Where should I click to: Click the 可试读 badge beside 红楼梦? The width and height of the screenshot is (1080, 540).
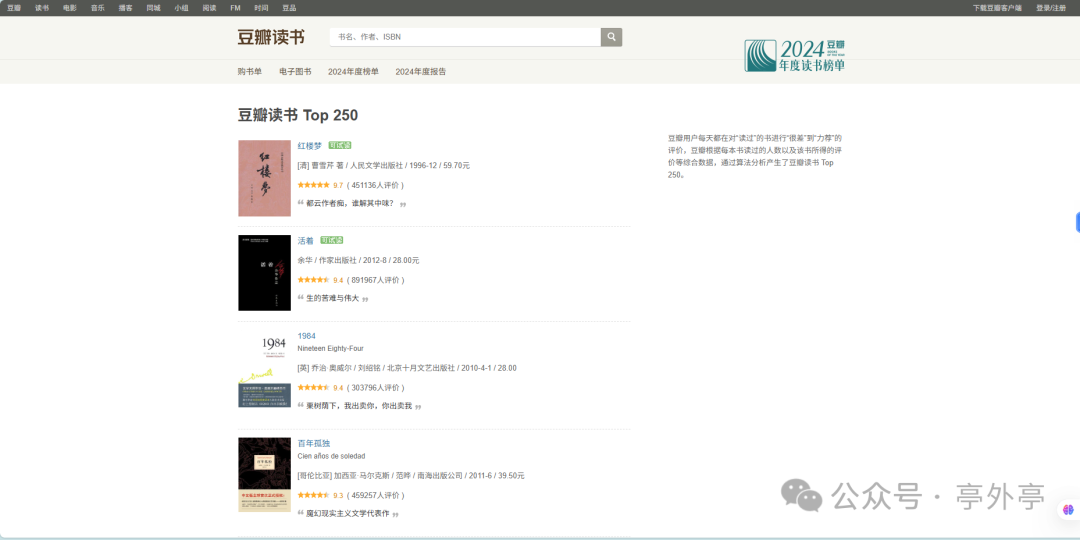(x=340, y=145)
